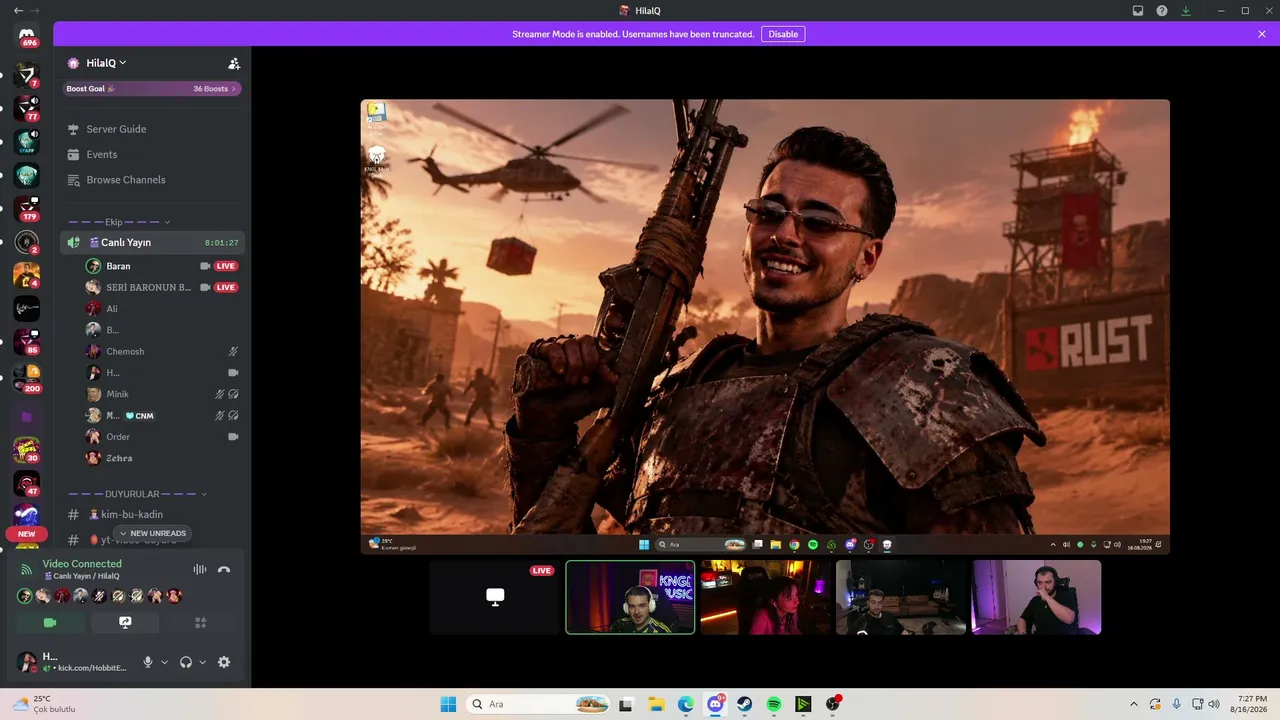This screenshot has width=1280, height=720.
Task: Open the Discord inbox icon
Action: click(x=1138, y=11)
